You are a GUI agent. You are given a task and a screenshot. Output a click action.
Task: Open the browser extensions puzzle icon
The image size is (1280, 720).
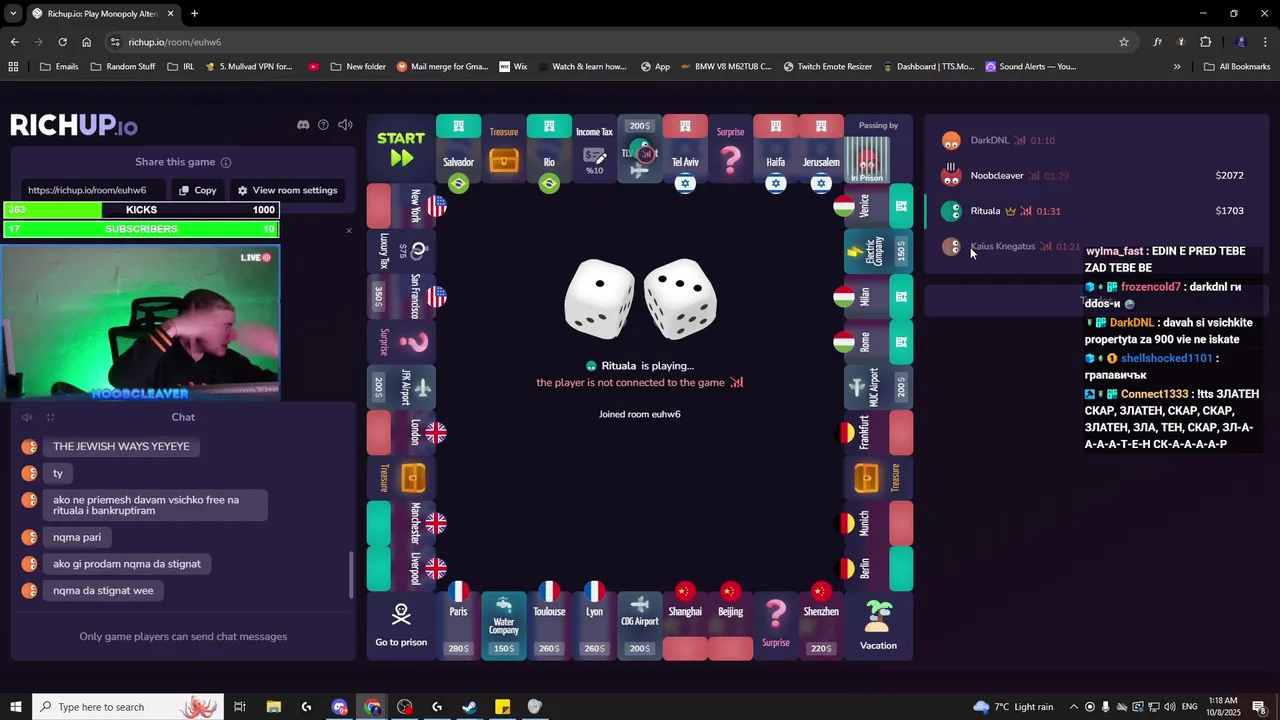pos(1205,42)
